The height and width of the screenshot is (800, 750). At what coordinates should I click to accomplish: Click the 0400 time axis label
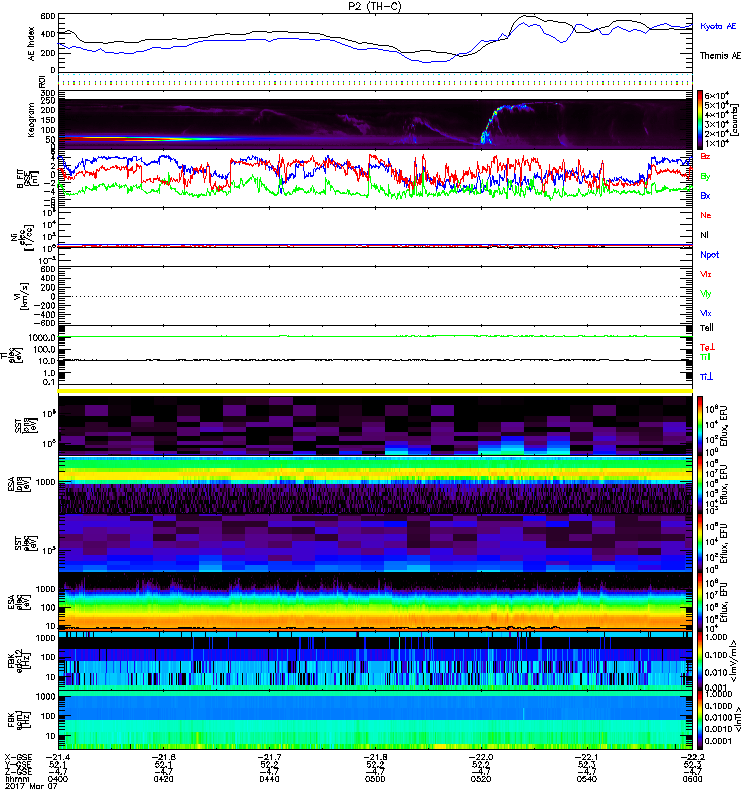(x=58, y=779)
